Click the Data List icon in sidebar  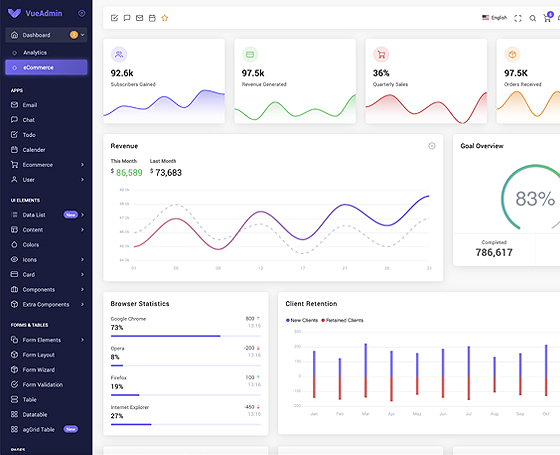(x=14, y=215)
